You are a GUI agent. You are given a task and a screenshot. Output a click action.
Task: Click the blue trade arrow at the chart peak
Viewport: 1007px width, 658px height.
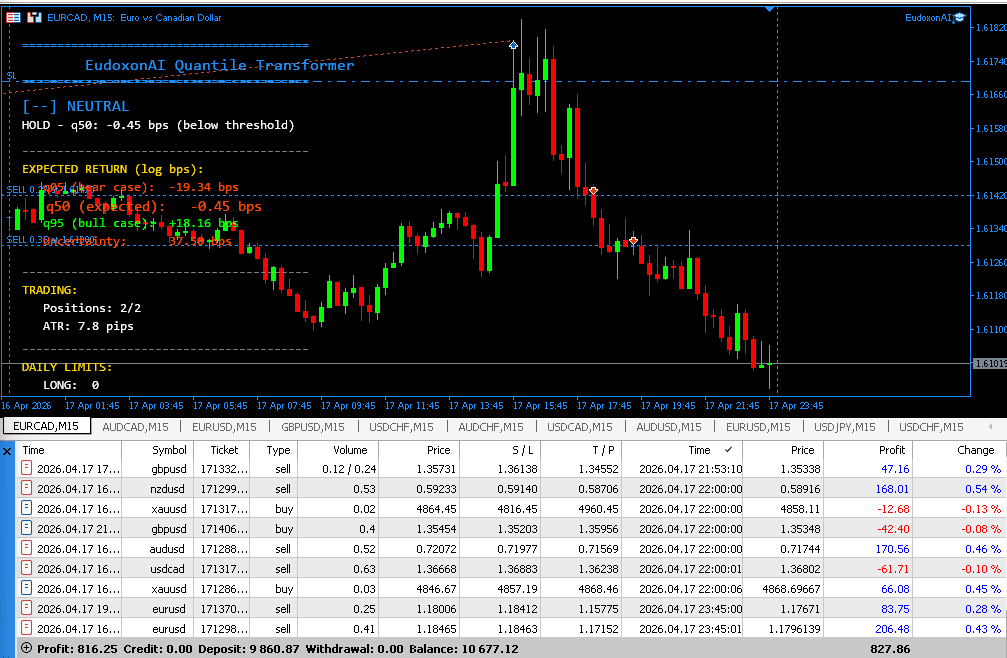point(513,45)
